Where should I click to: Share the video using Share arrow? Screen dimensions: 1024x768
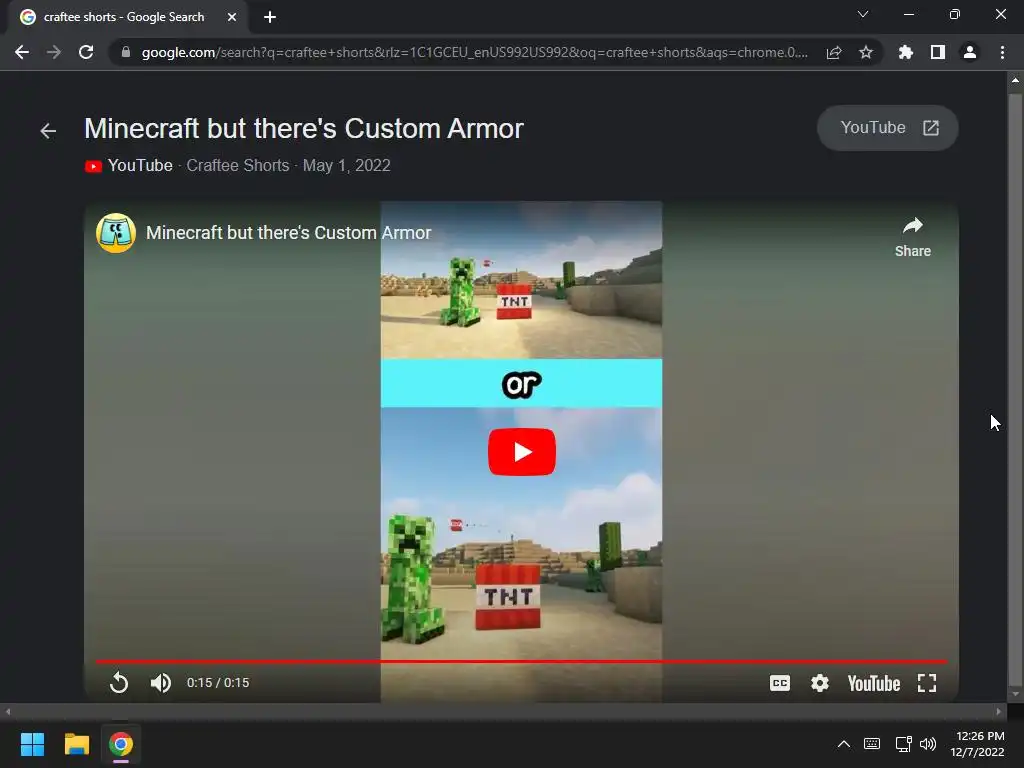pyautogui.click(x=912, y=237)
